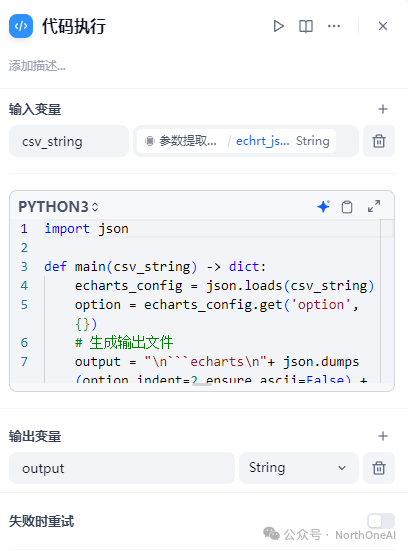Toggle the 失败时重试 retry switch
Viewport: 408px width, 551px height.
[381, 521]
